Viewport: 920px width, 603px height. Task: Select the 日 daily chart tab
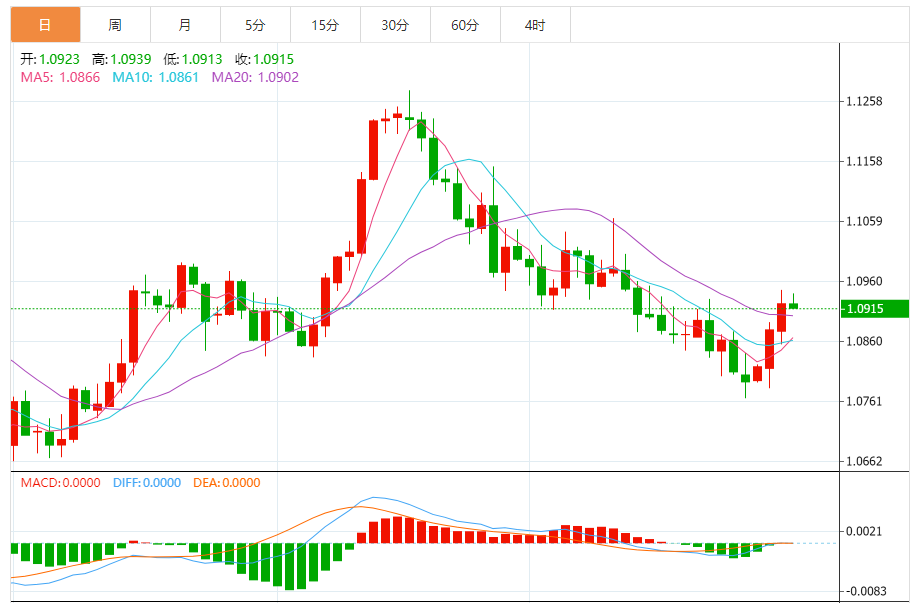[x=45, y=25]
